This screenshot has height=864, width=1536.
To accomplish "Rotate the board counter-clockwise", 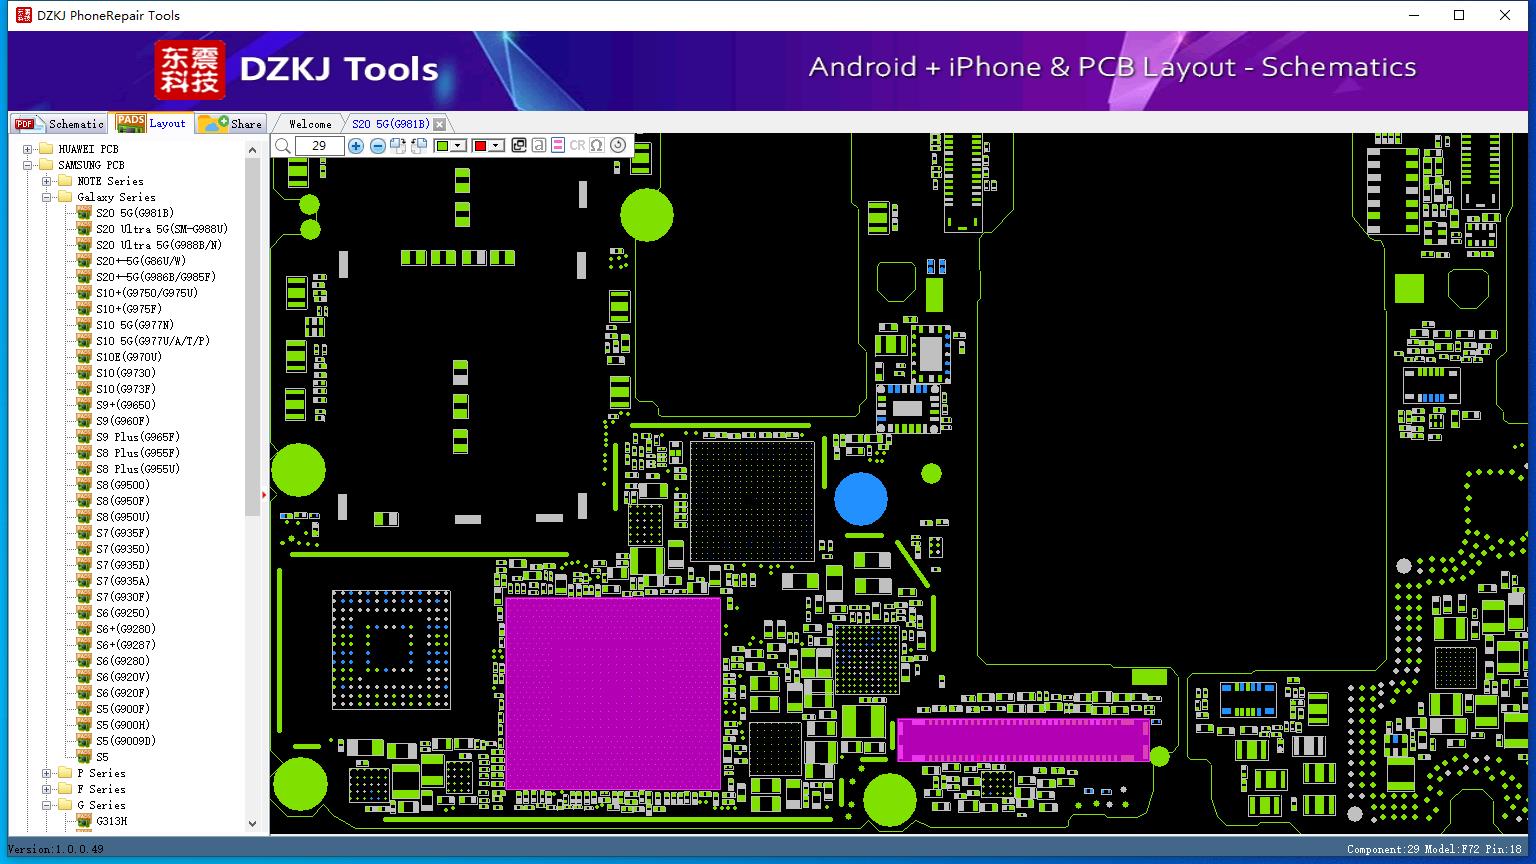I will click(x=419, y=146).
